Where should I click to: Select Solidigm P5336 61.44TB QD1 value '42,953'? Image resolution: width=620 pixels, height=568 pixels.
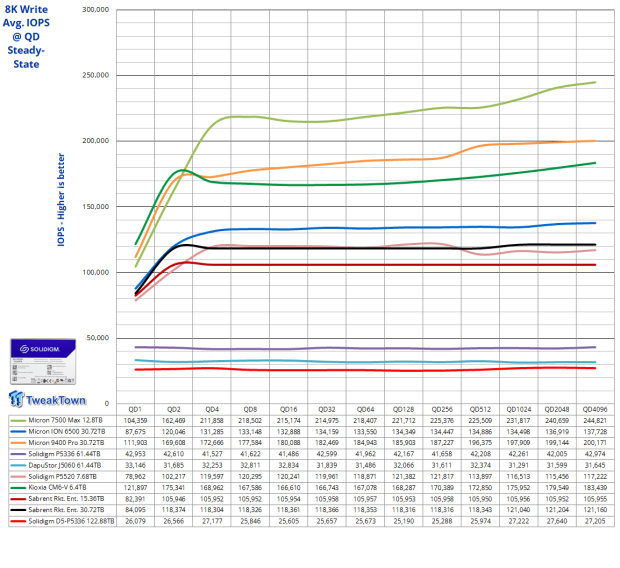[135, 454]
